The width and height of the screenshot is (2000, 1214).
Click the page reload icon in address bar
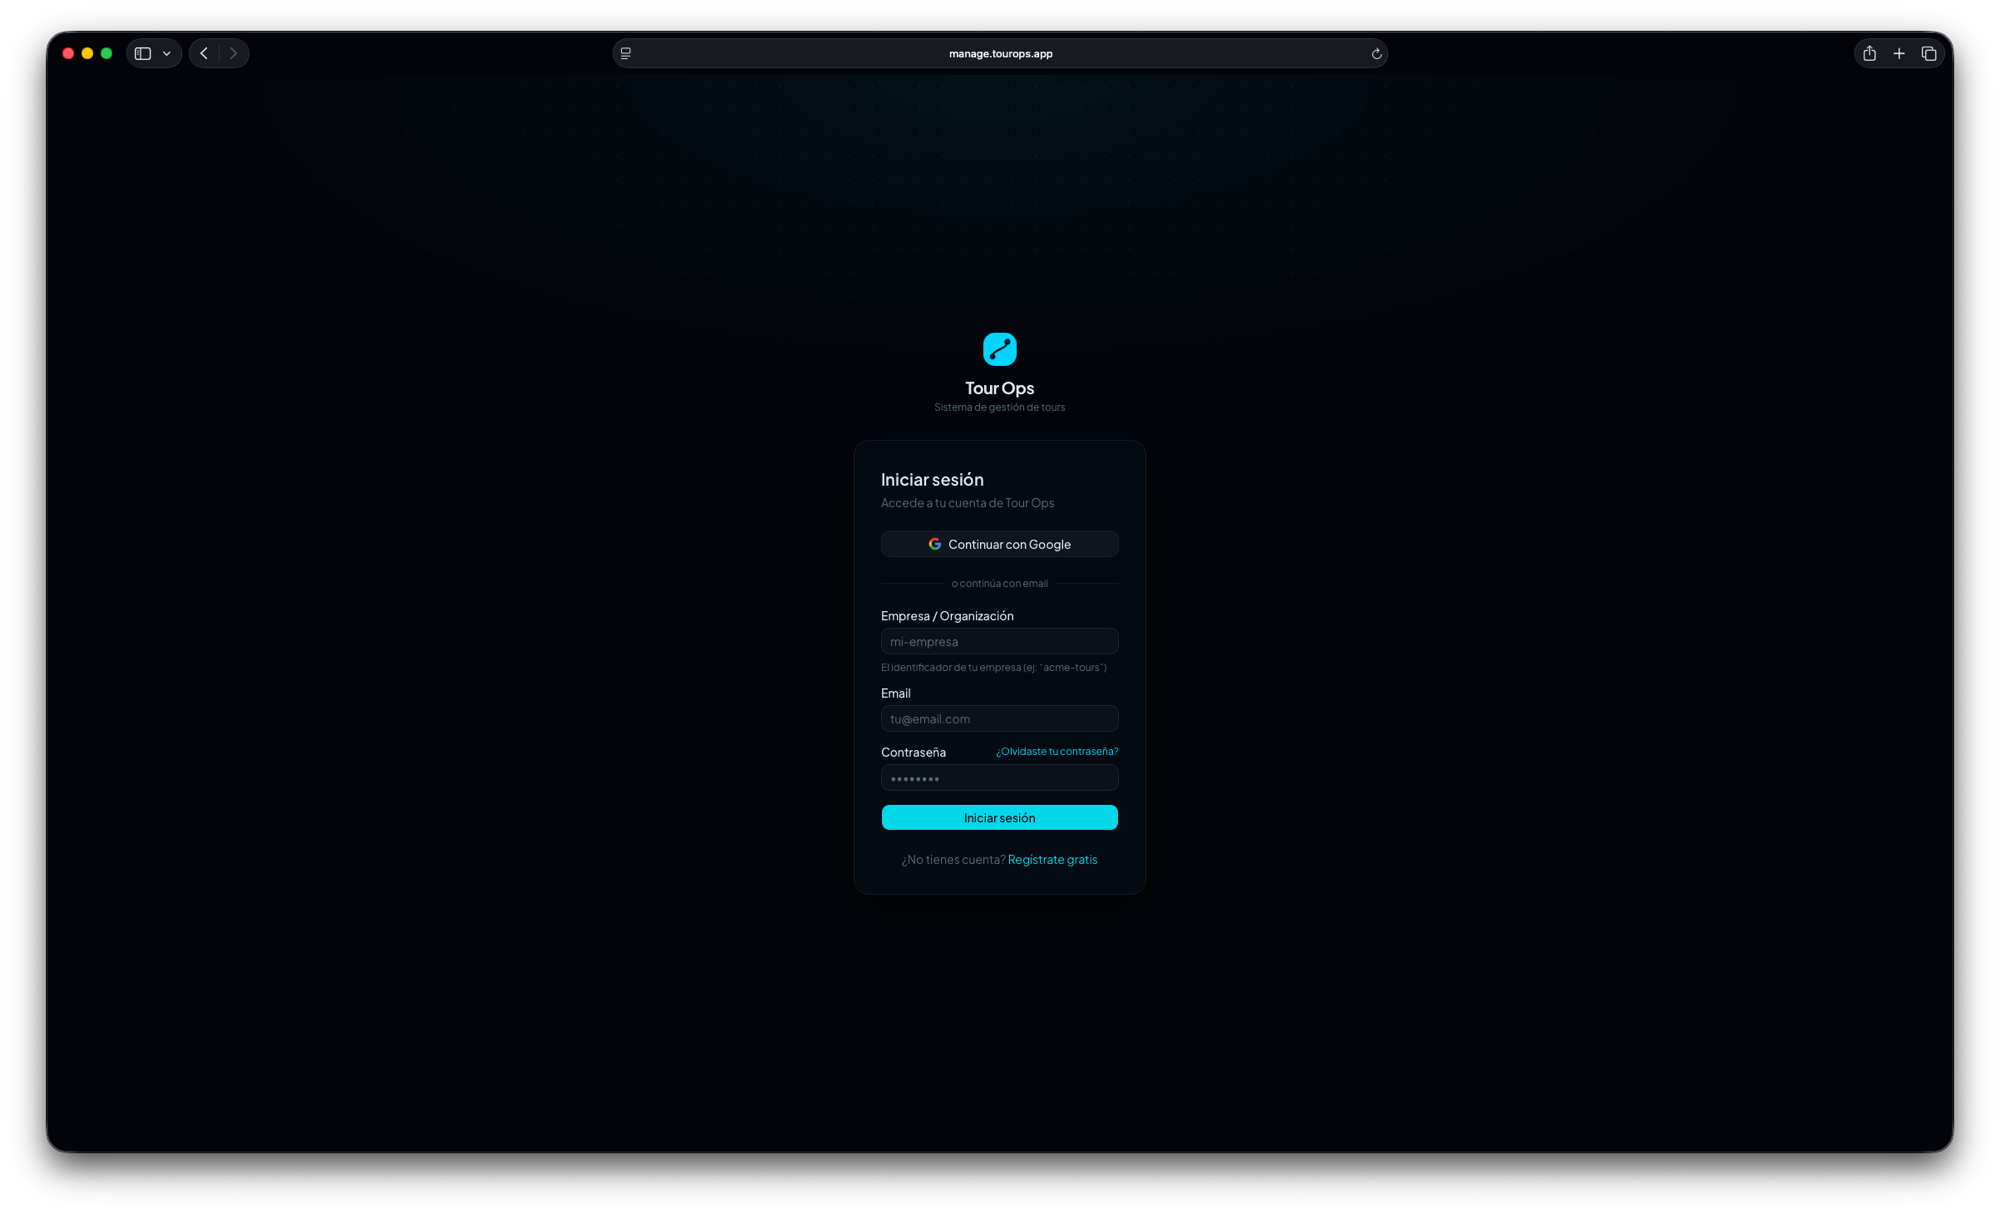[1376, 53]
